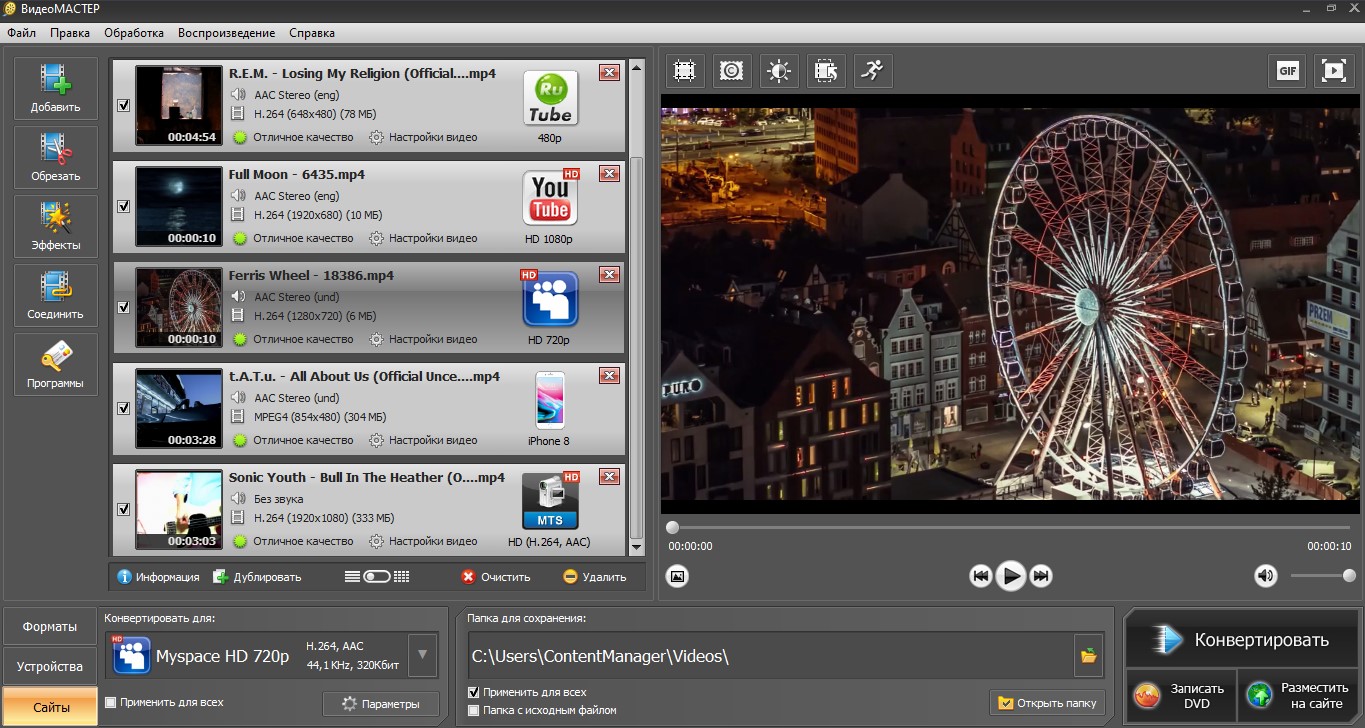1365x728 pixels.
Task: Open Настройки видео for R.E.M. video
Action: tap(423, 138)
